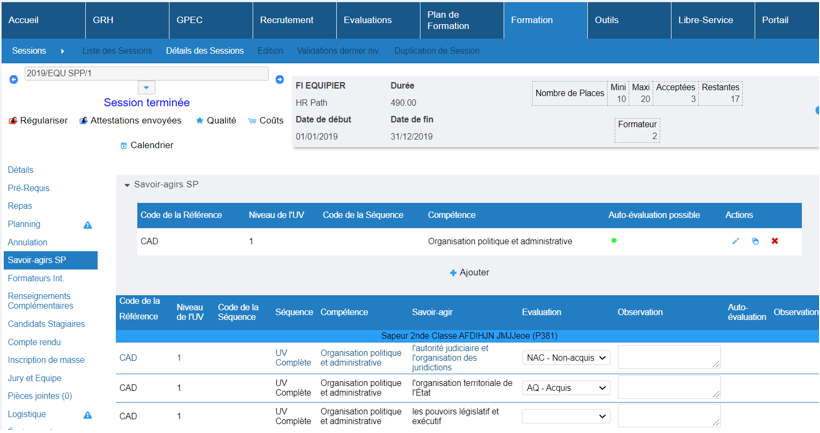Click Régulariser action
Image resolution: width=820 pixels, height=433 pixels.
point(38,121)
